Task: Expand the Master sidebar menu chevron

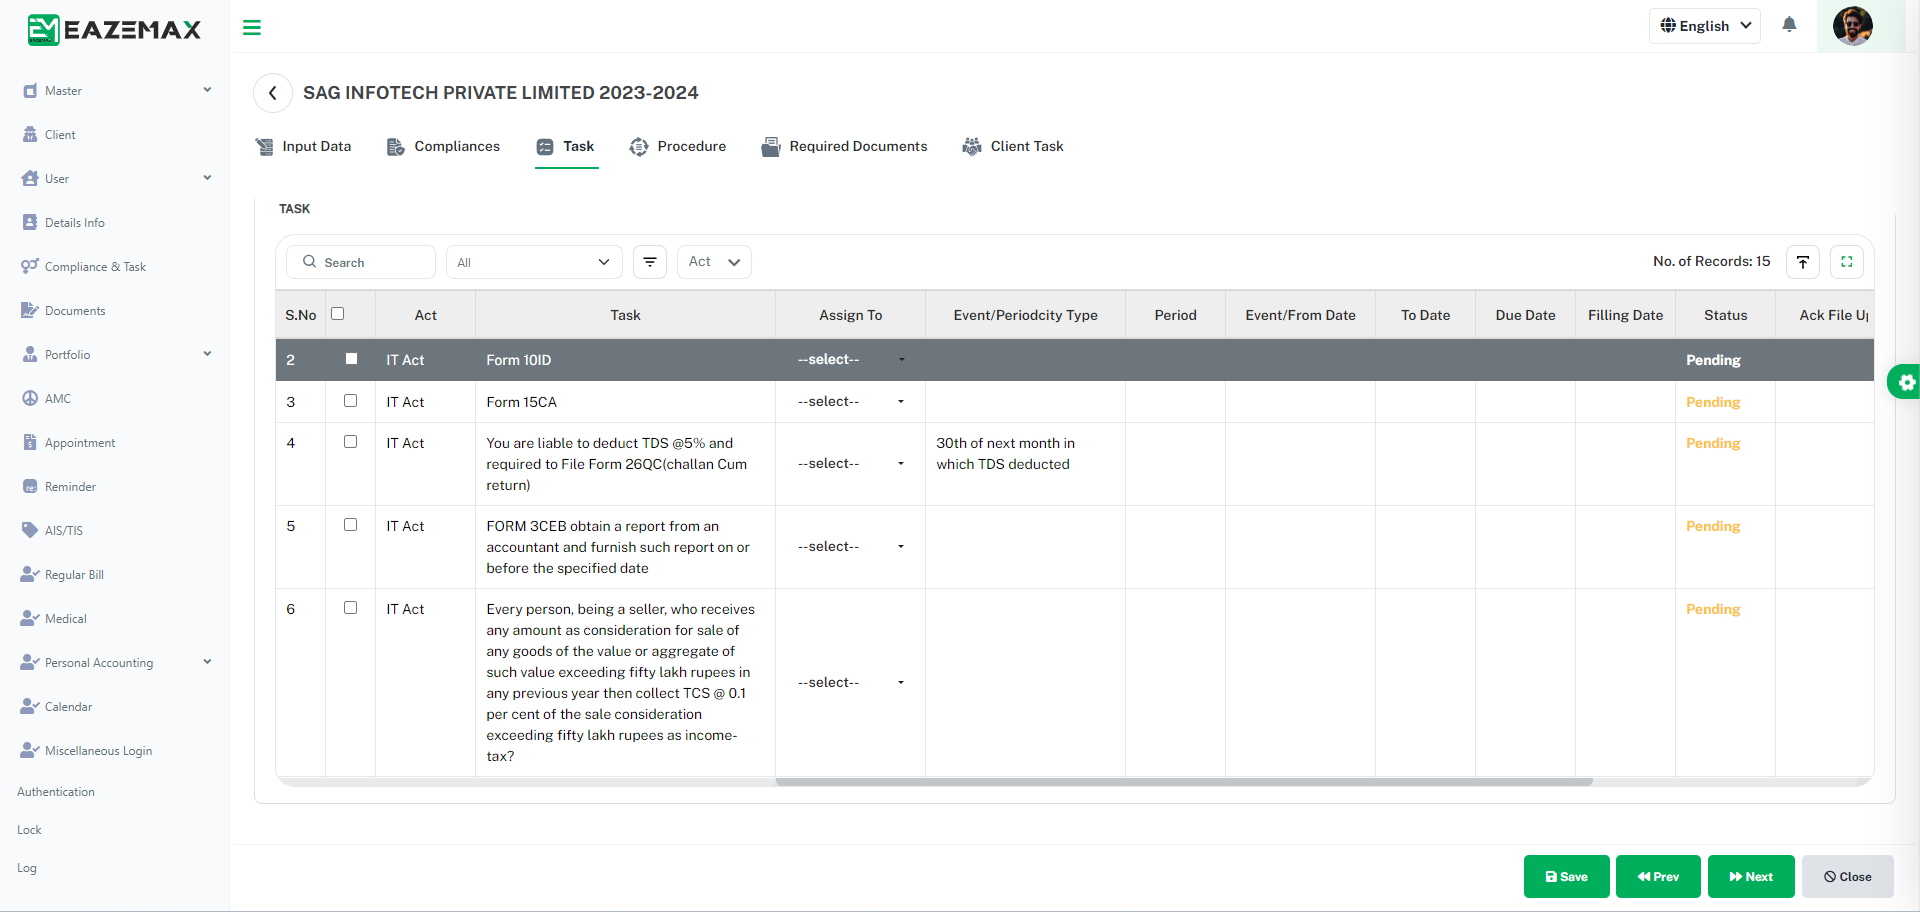Action: point(207,90)
